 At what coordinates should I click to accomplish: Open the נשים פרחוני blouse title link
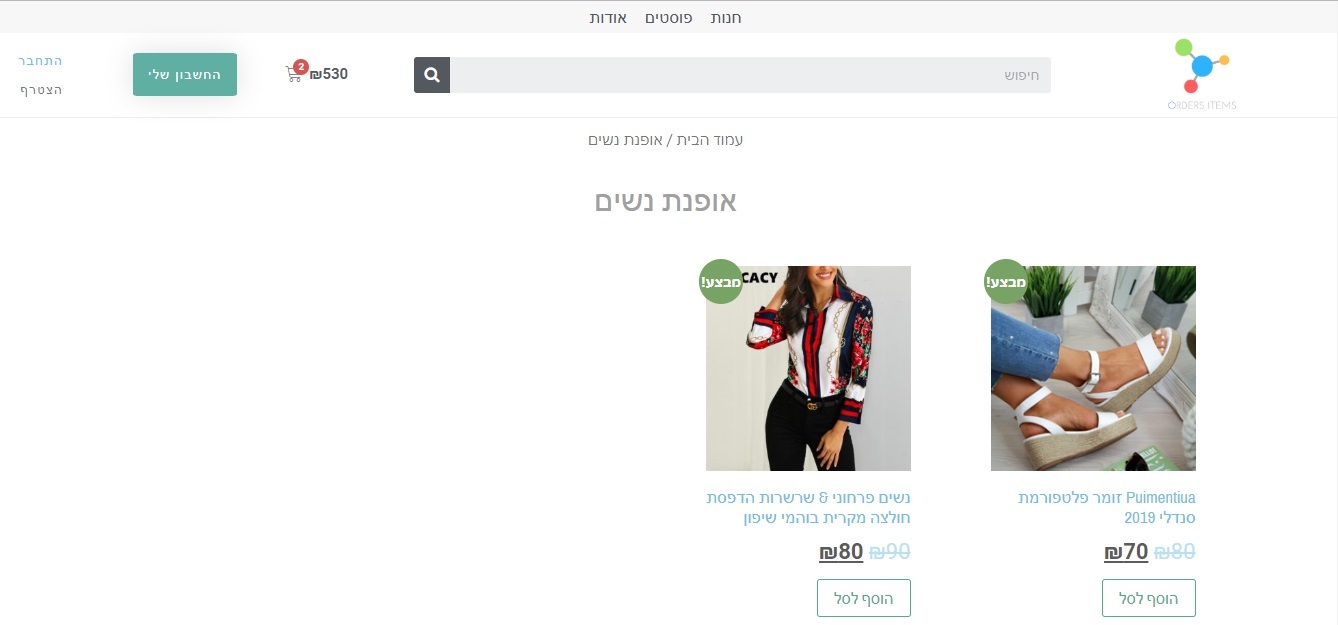tap(808, 508)
